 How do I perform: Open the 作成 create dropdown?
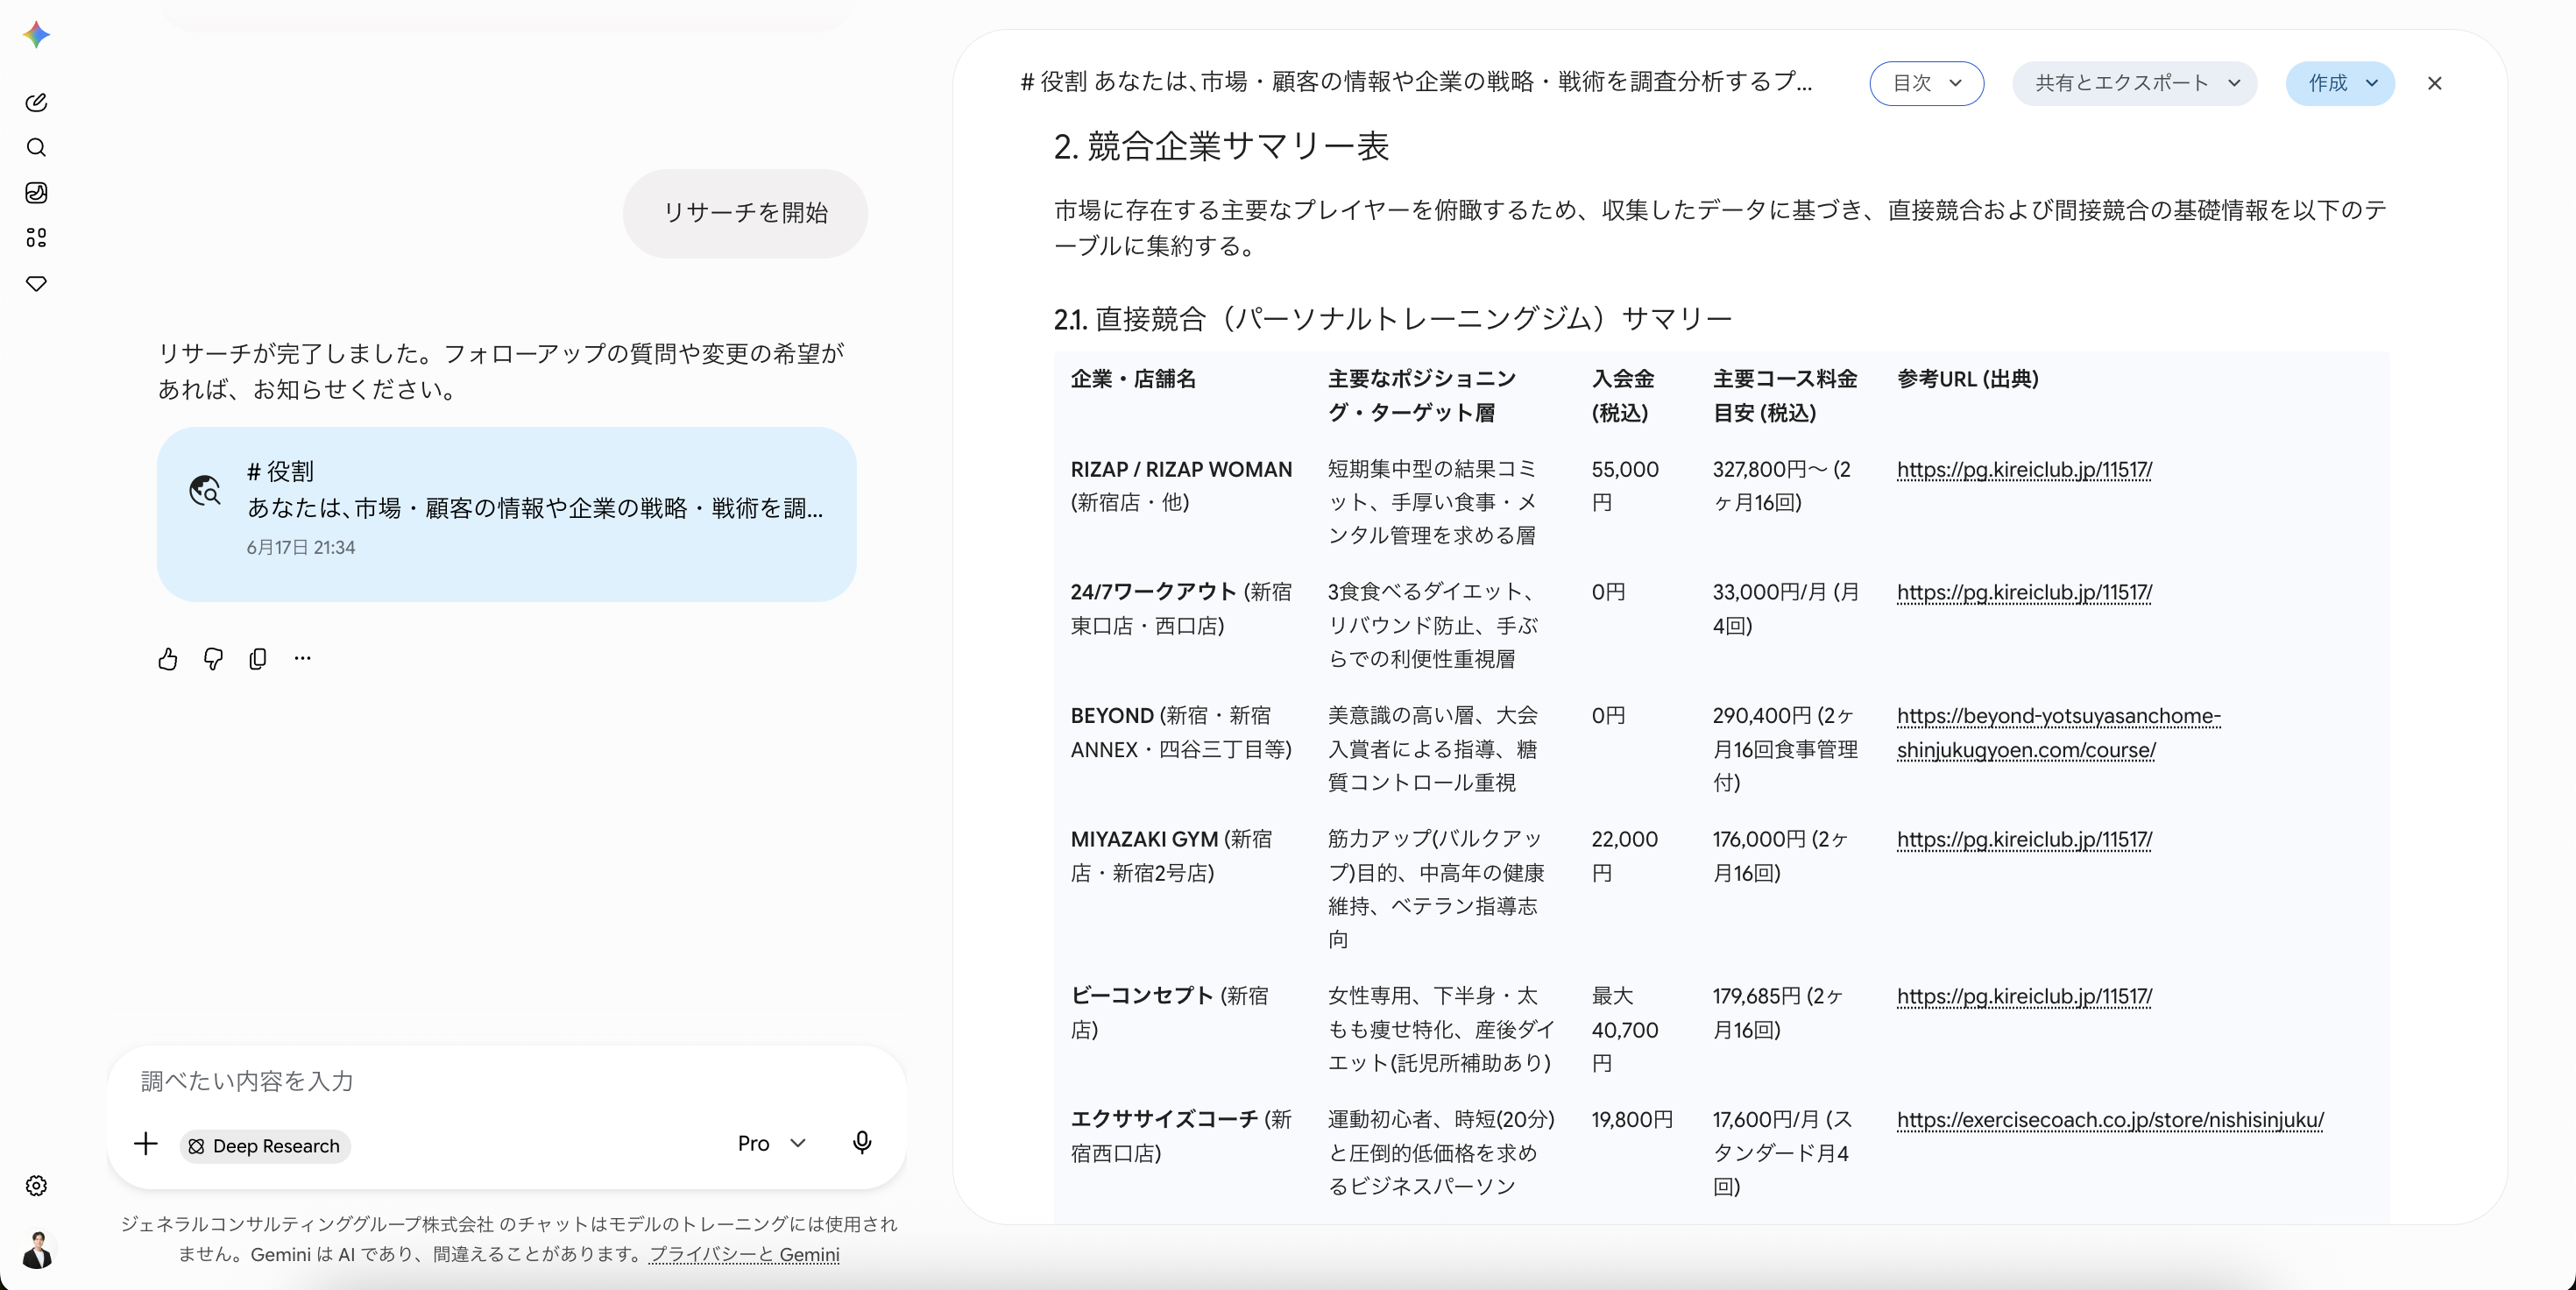(2340, 84)
